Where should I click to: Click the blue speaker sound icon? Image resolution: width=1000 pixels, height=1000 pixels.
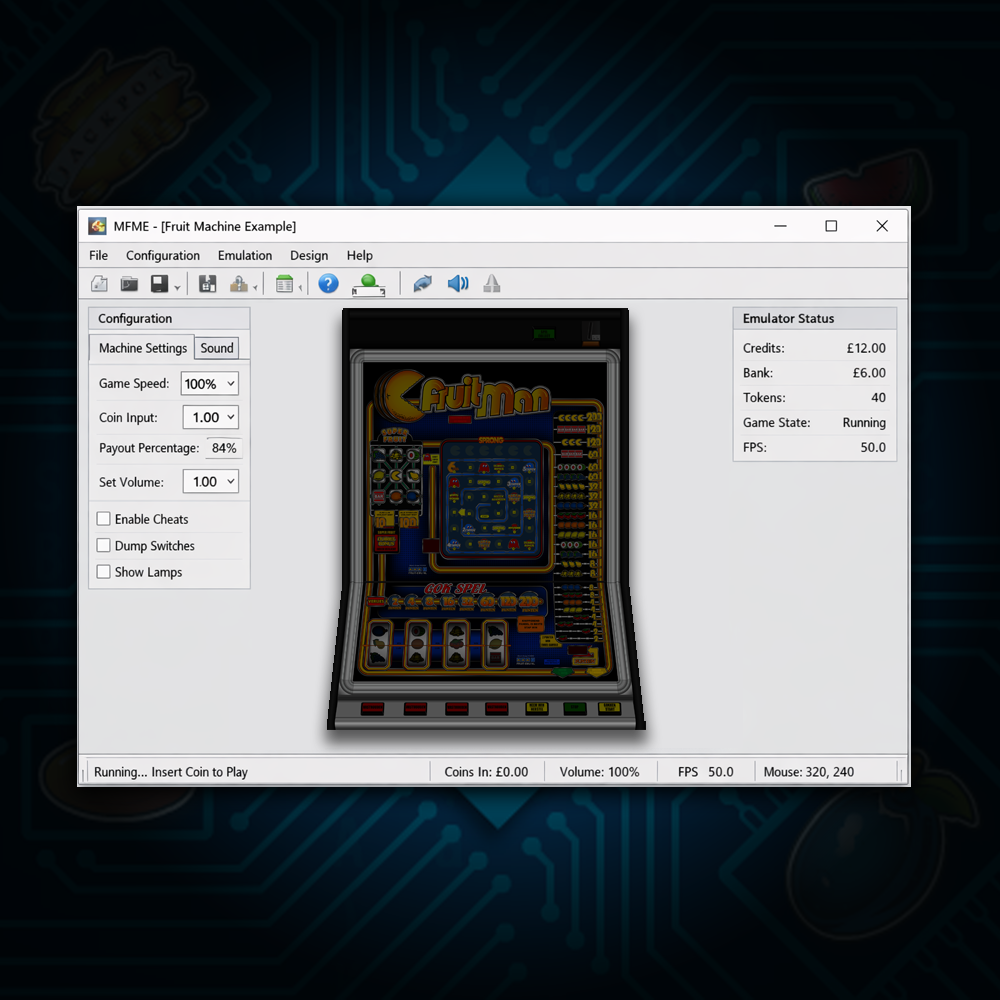pos(457,284)
